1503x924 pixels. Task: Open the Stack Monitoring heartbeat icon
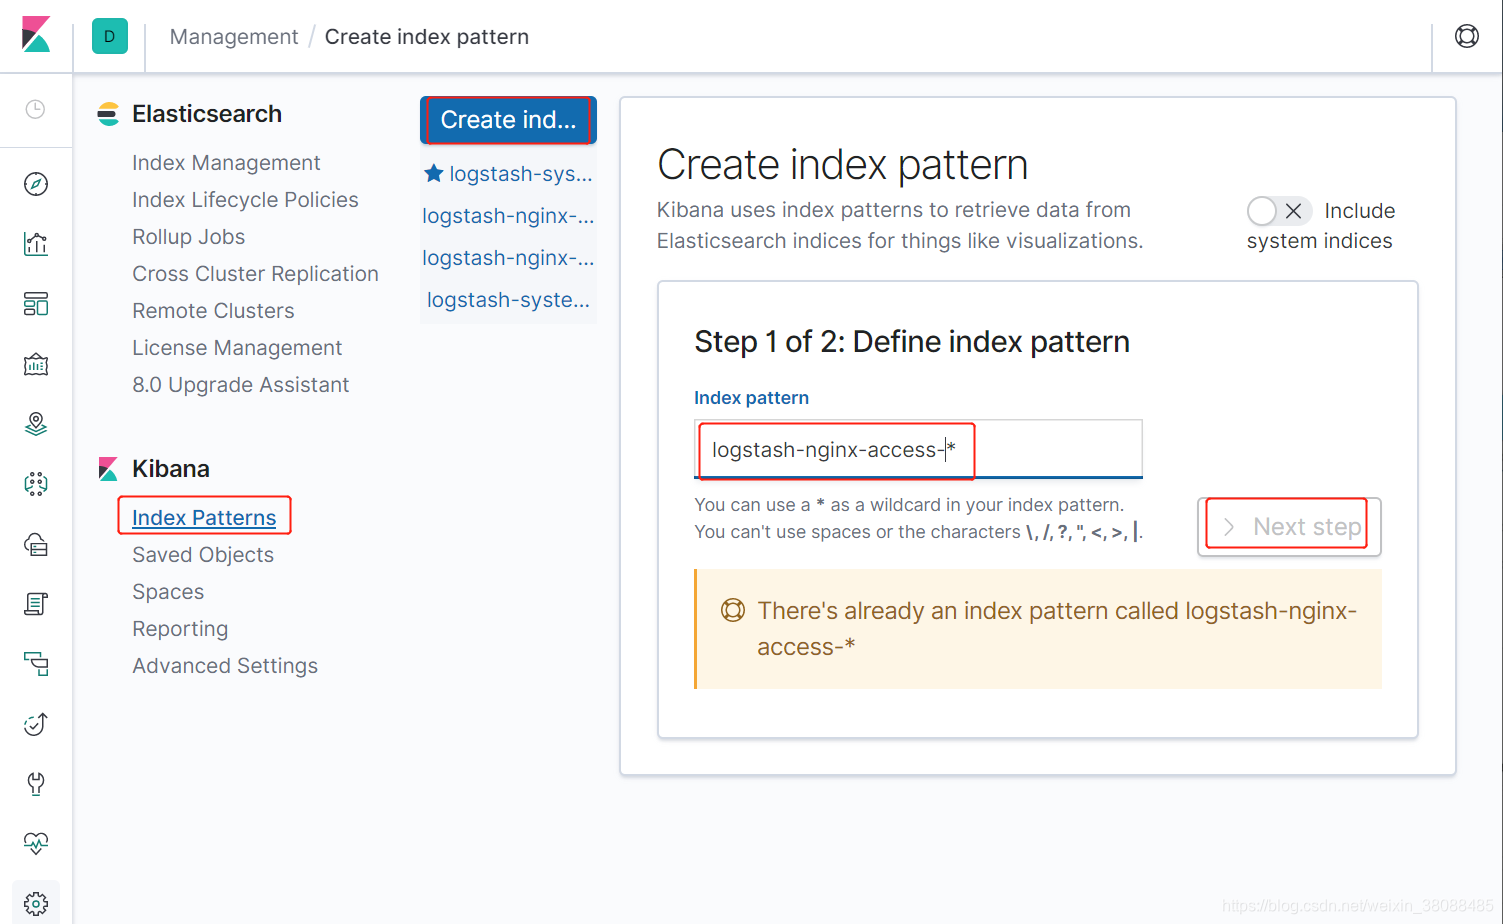36,844
